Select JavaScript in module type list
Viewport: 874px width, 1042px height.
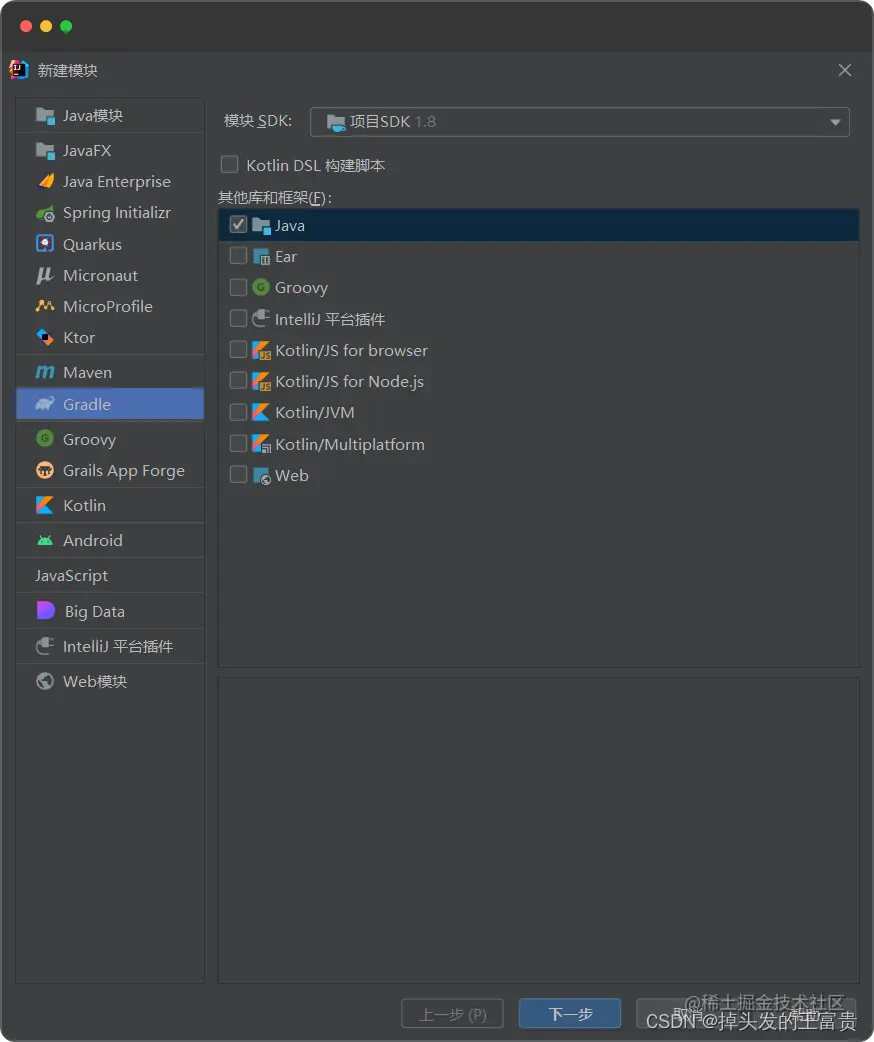pyautogui.click(x=71, y=575)
